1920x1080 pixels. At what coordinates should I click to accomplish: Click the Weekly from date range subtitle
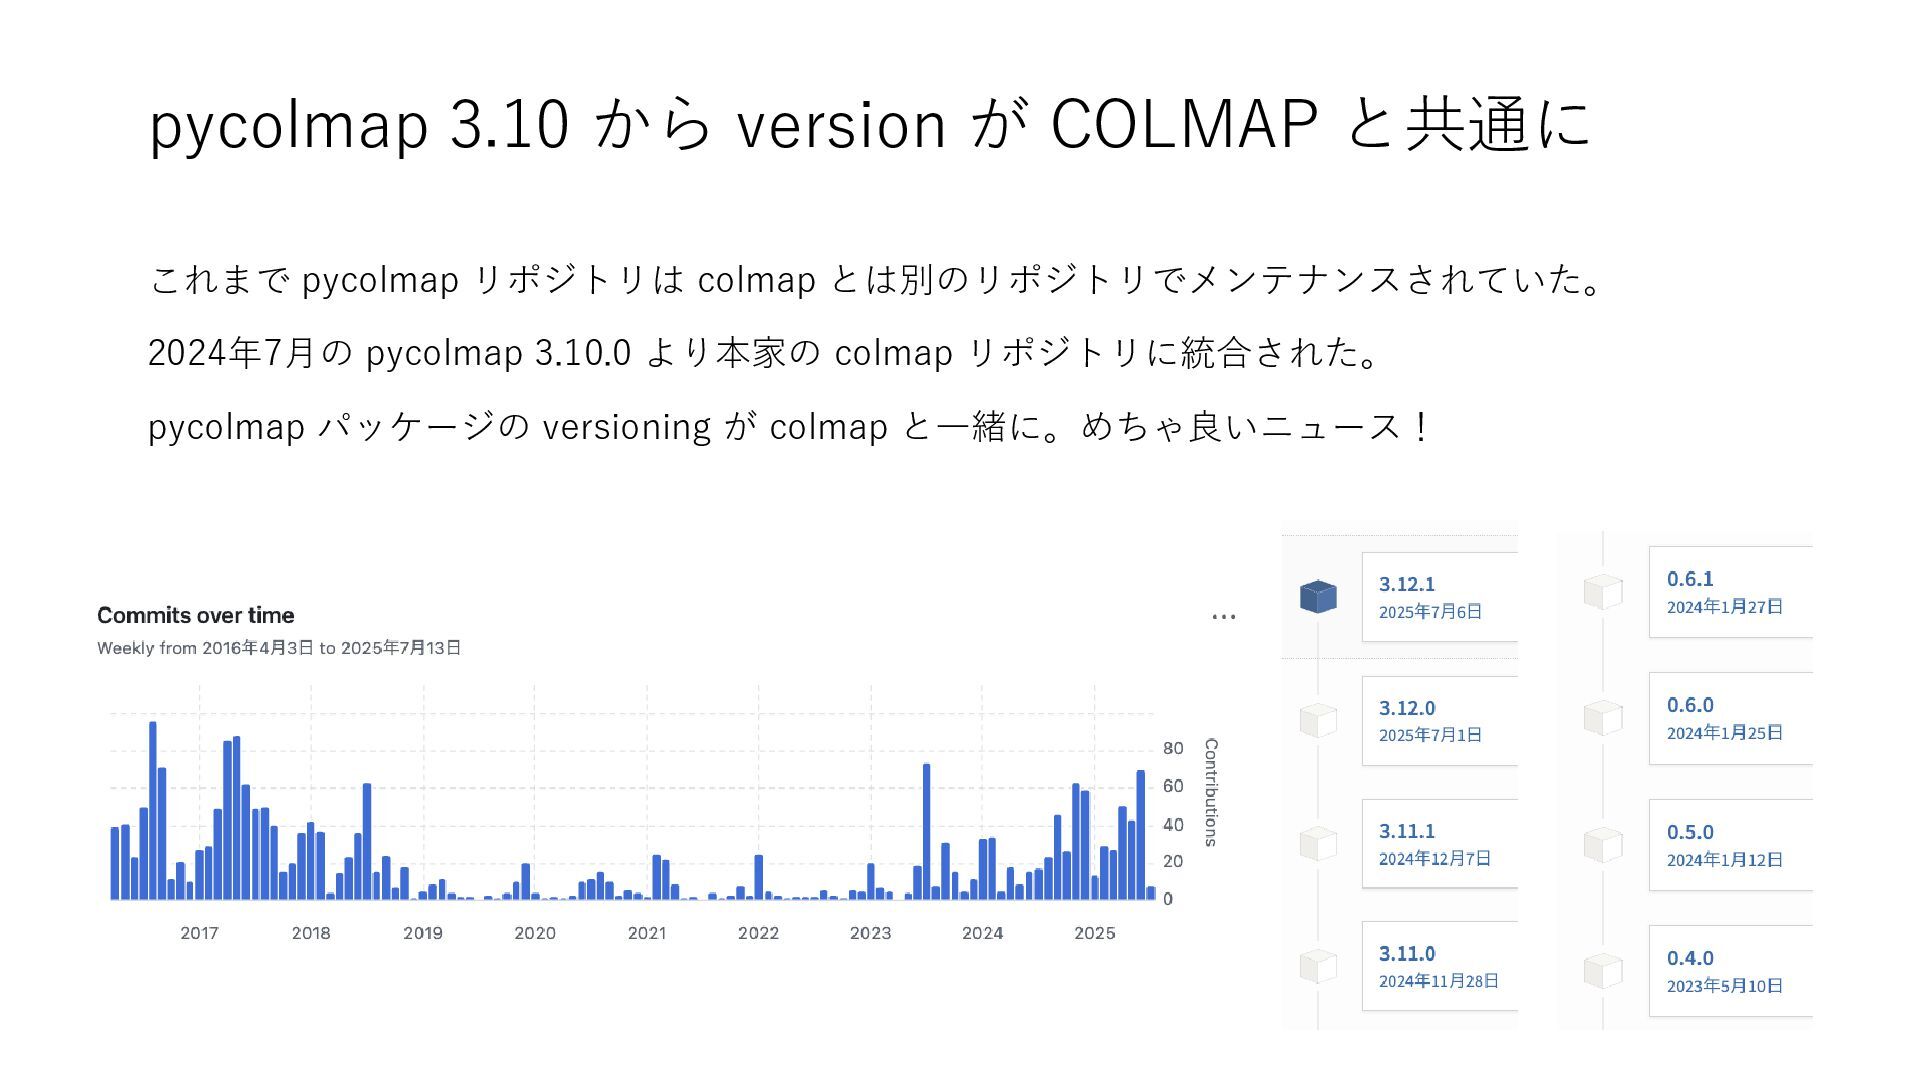tap(279, 648)
